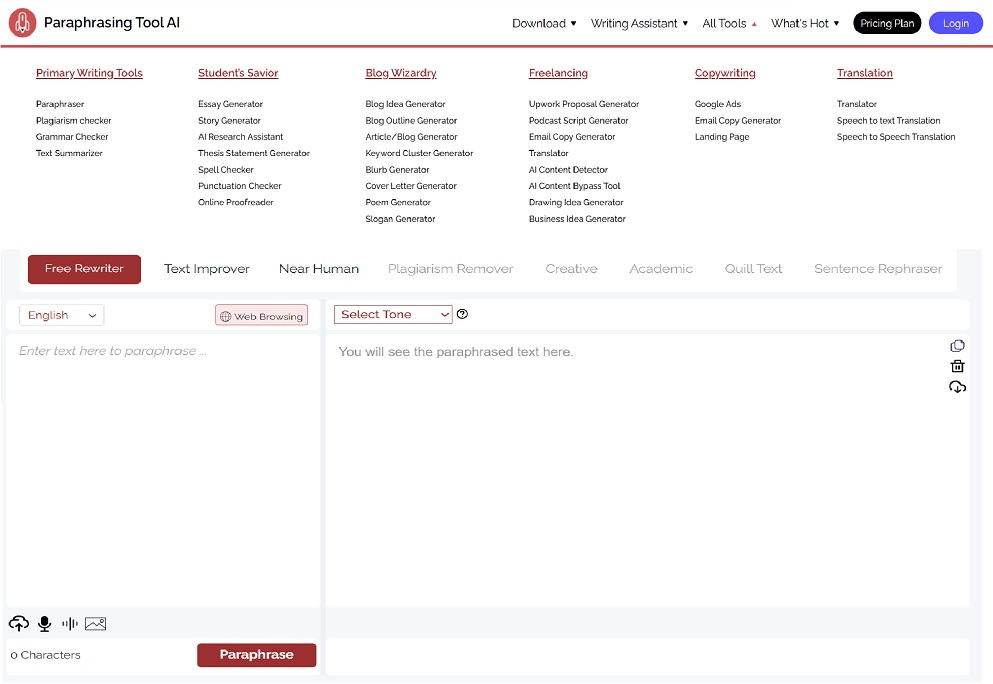Image resolution: width=993 pixels, height=684 pixels.
Task: Switch to the Quill Text tab
Action: click(753, 269)
